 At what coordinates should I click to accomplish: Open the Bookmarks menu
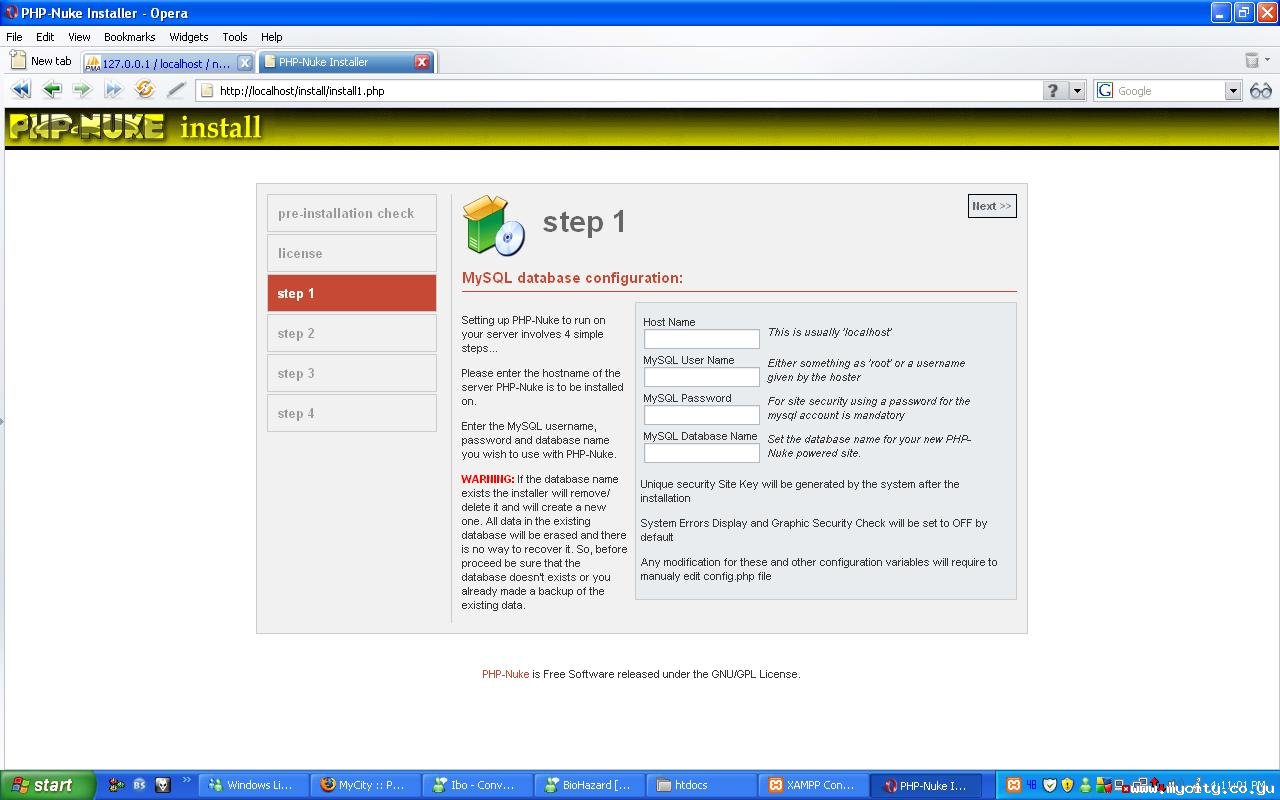130,37
